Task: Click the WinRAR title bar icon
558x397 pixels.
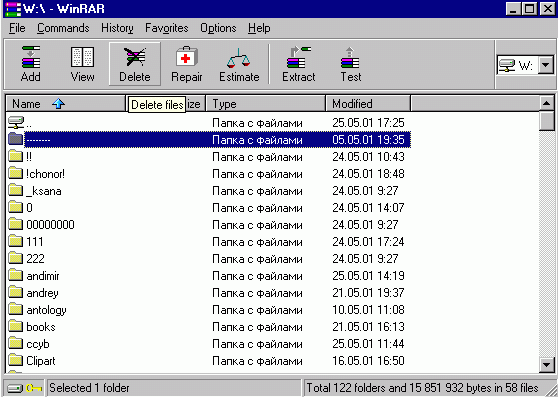Action: [x=12, y=9]
